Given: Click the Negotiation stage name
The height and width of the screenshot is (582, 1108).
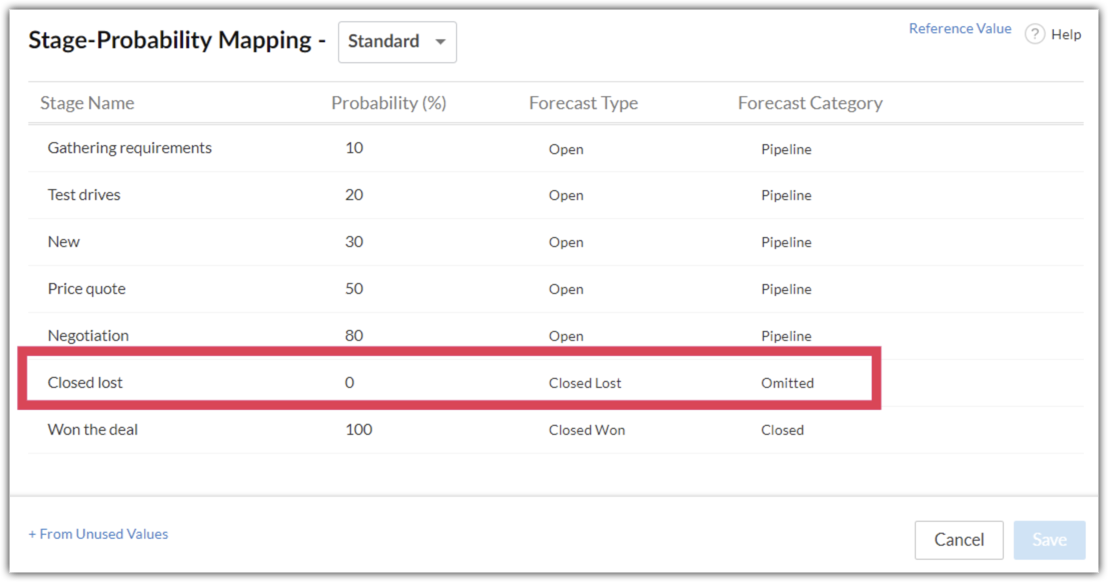Looking at the screenshot, I should pos(88,336).
